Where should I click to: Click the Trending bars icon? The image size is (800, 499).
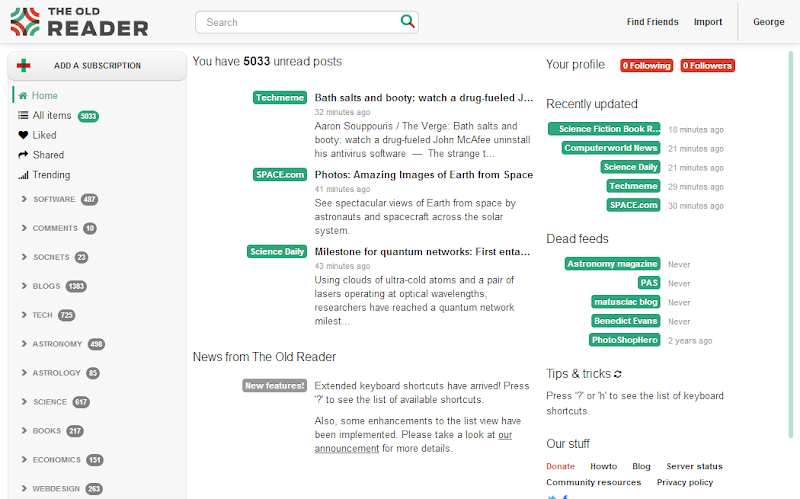(x=23, y=175)
